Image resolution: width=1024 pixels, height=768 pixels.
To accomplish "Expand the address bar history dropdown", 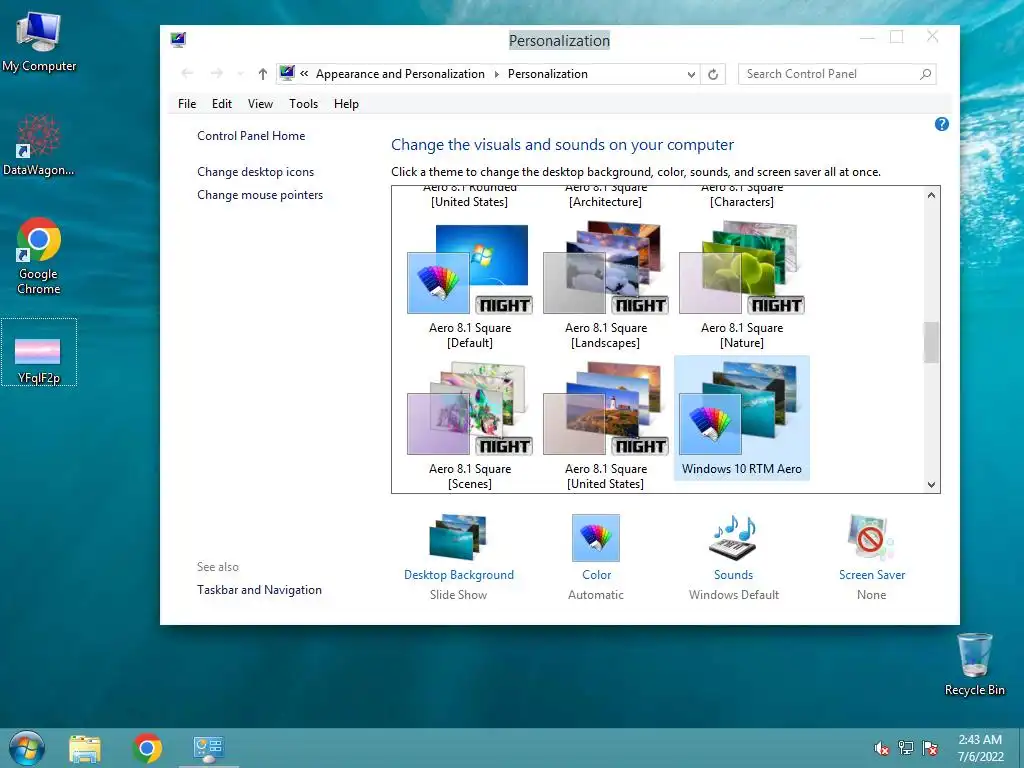I will pyautogui.click(x=691, y=74).
